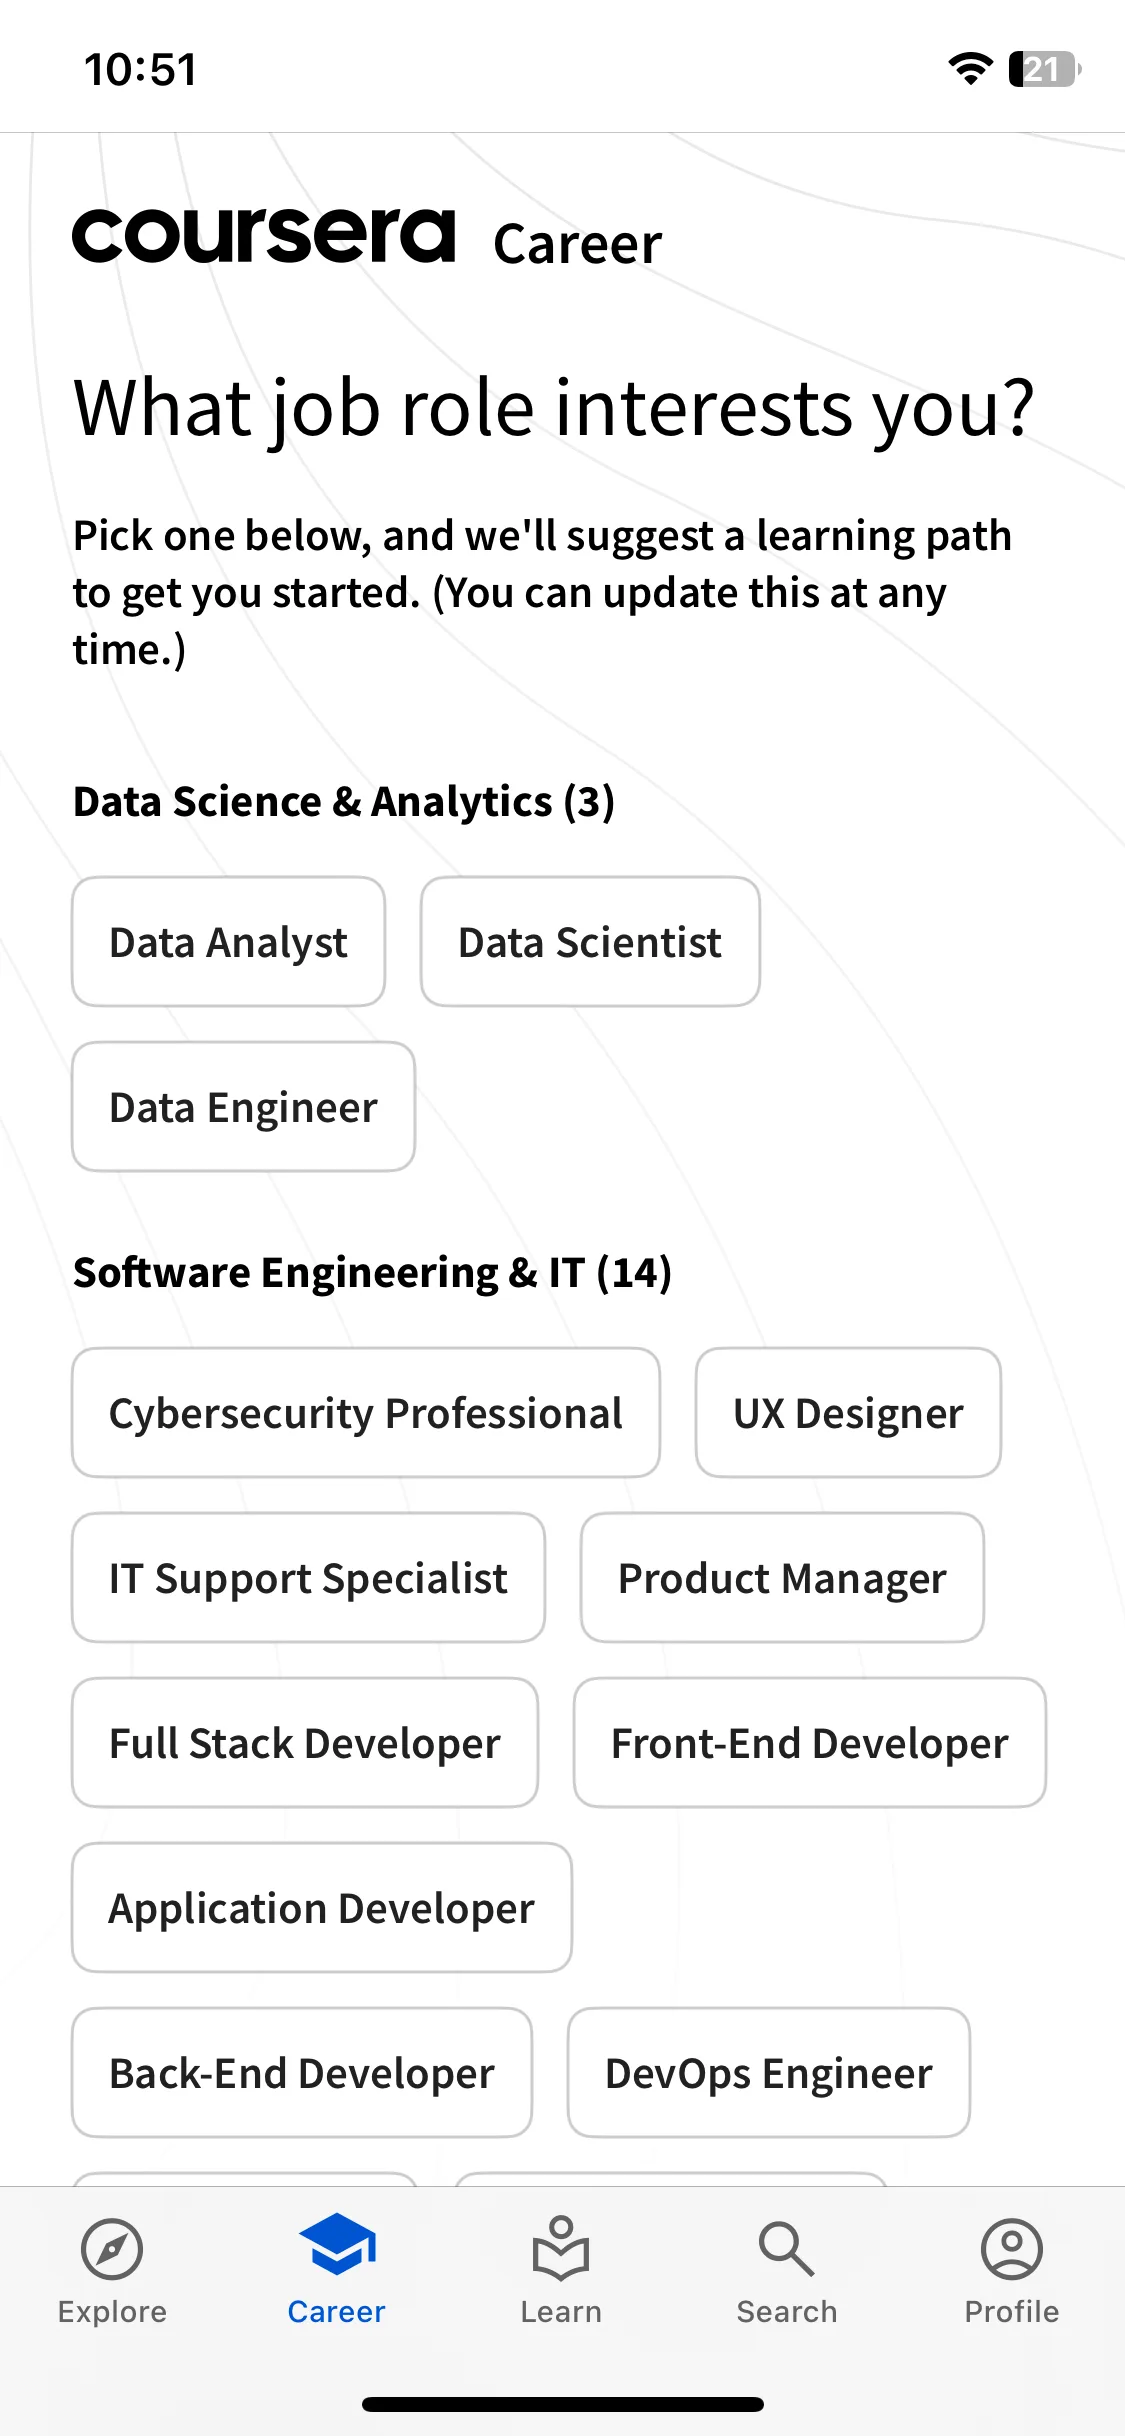Select IT Support Specialist role
The width and height of the screenshot is (1125, 2436).
[308, 1578]
